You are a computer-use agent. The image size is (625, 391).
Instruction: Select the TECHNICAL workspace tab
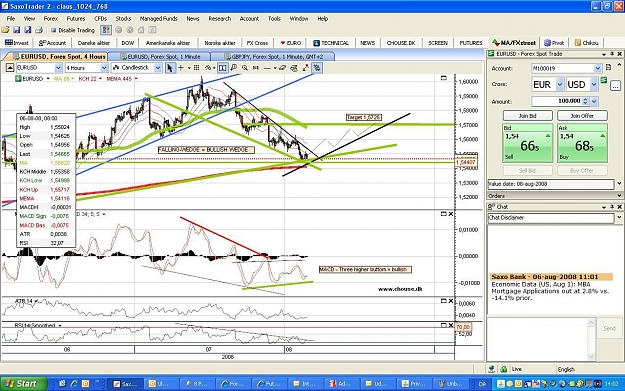pos(331,43)
